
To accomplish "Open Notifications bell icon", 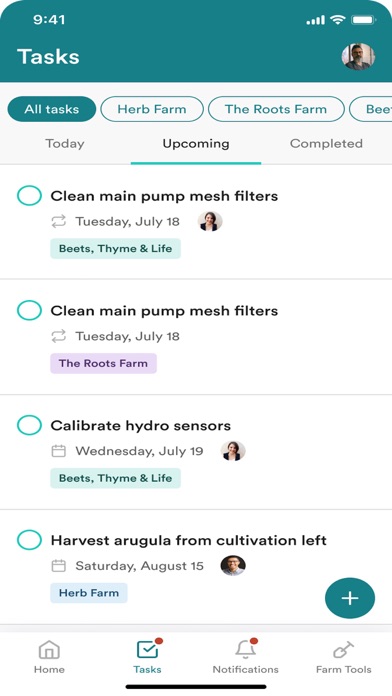I will (x=245, y=650).
